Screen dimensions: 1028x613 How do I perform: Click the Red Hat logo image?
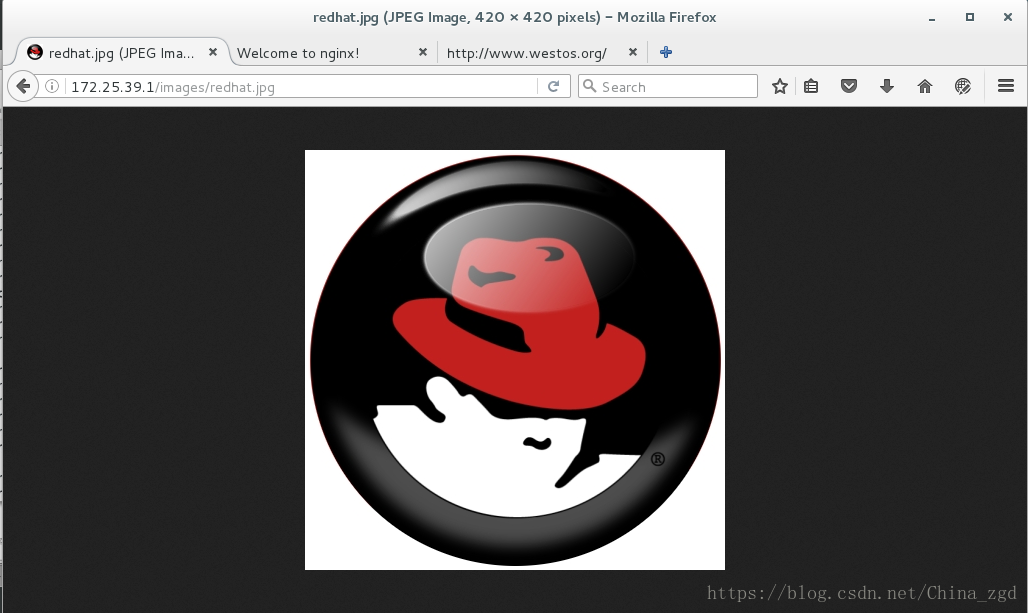tap(515, 360)
